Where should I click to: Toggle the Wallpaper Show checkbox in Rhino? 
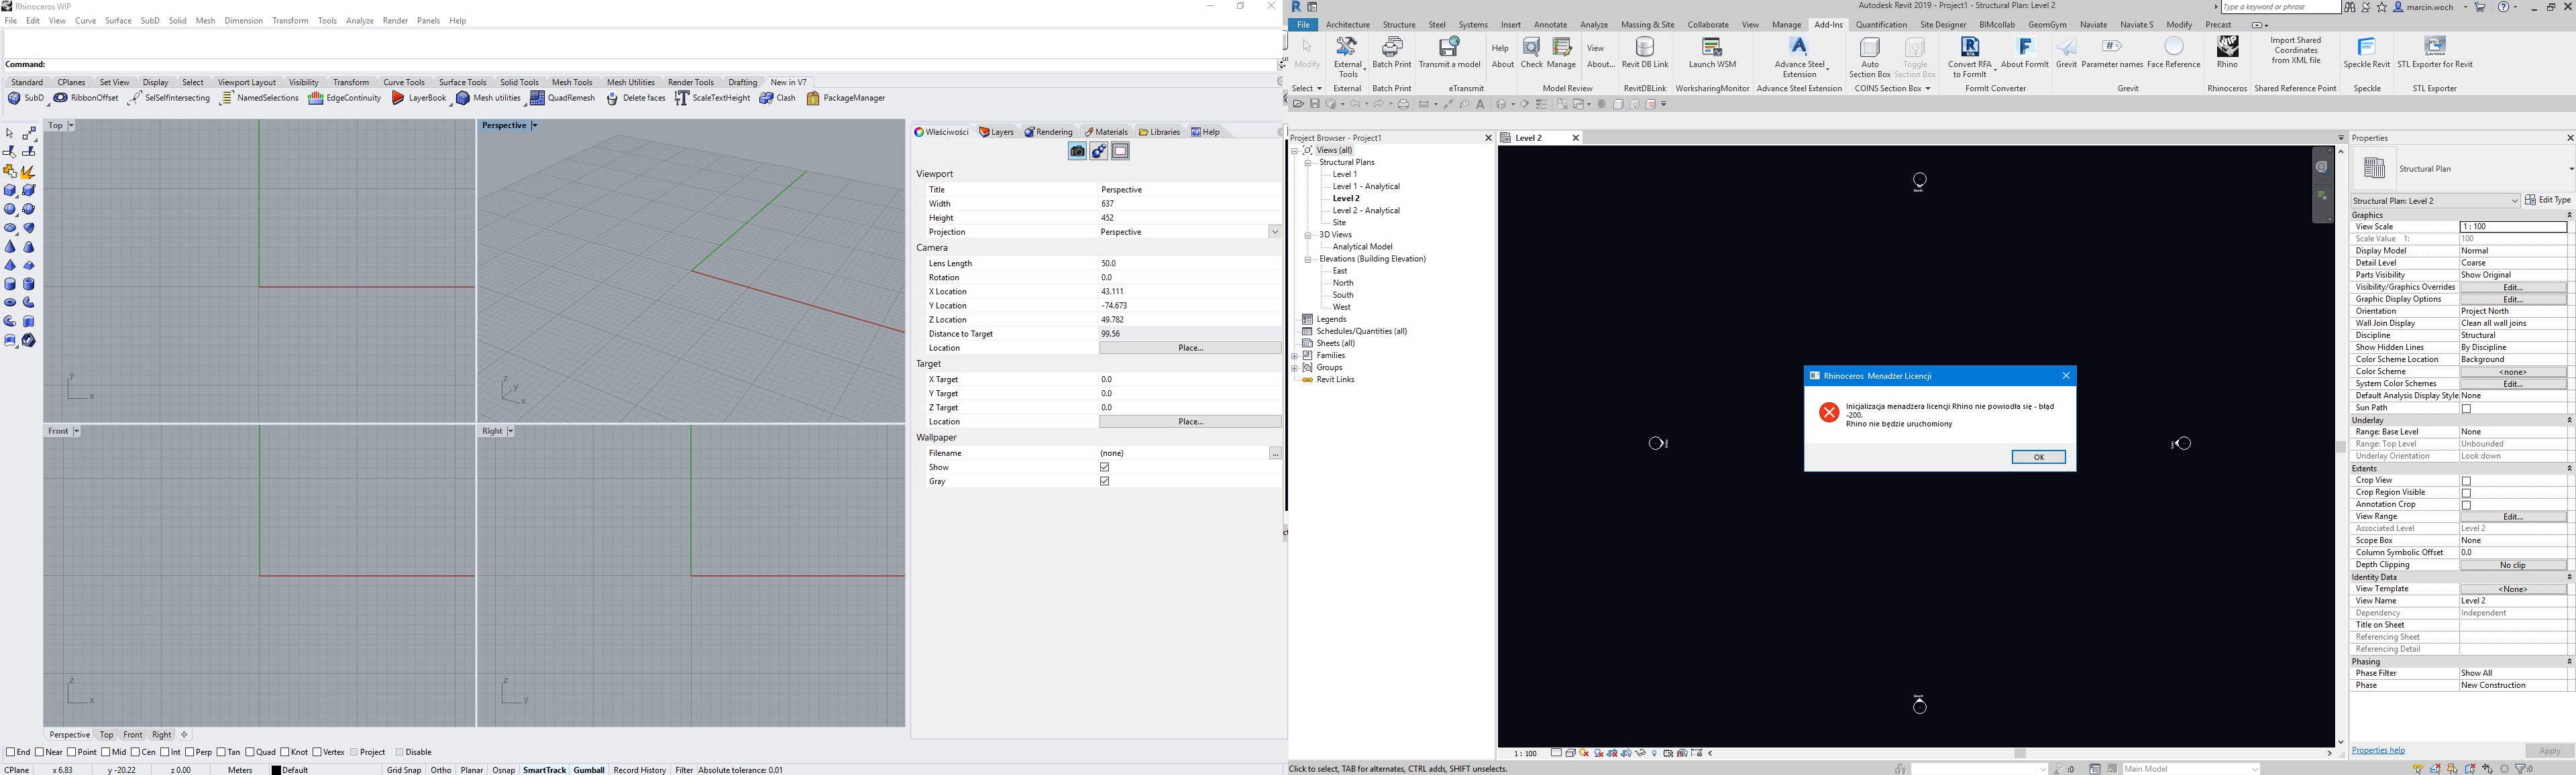coord(1105,467)
